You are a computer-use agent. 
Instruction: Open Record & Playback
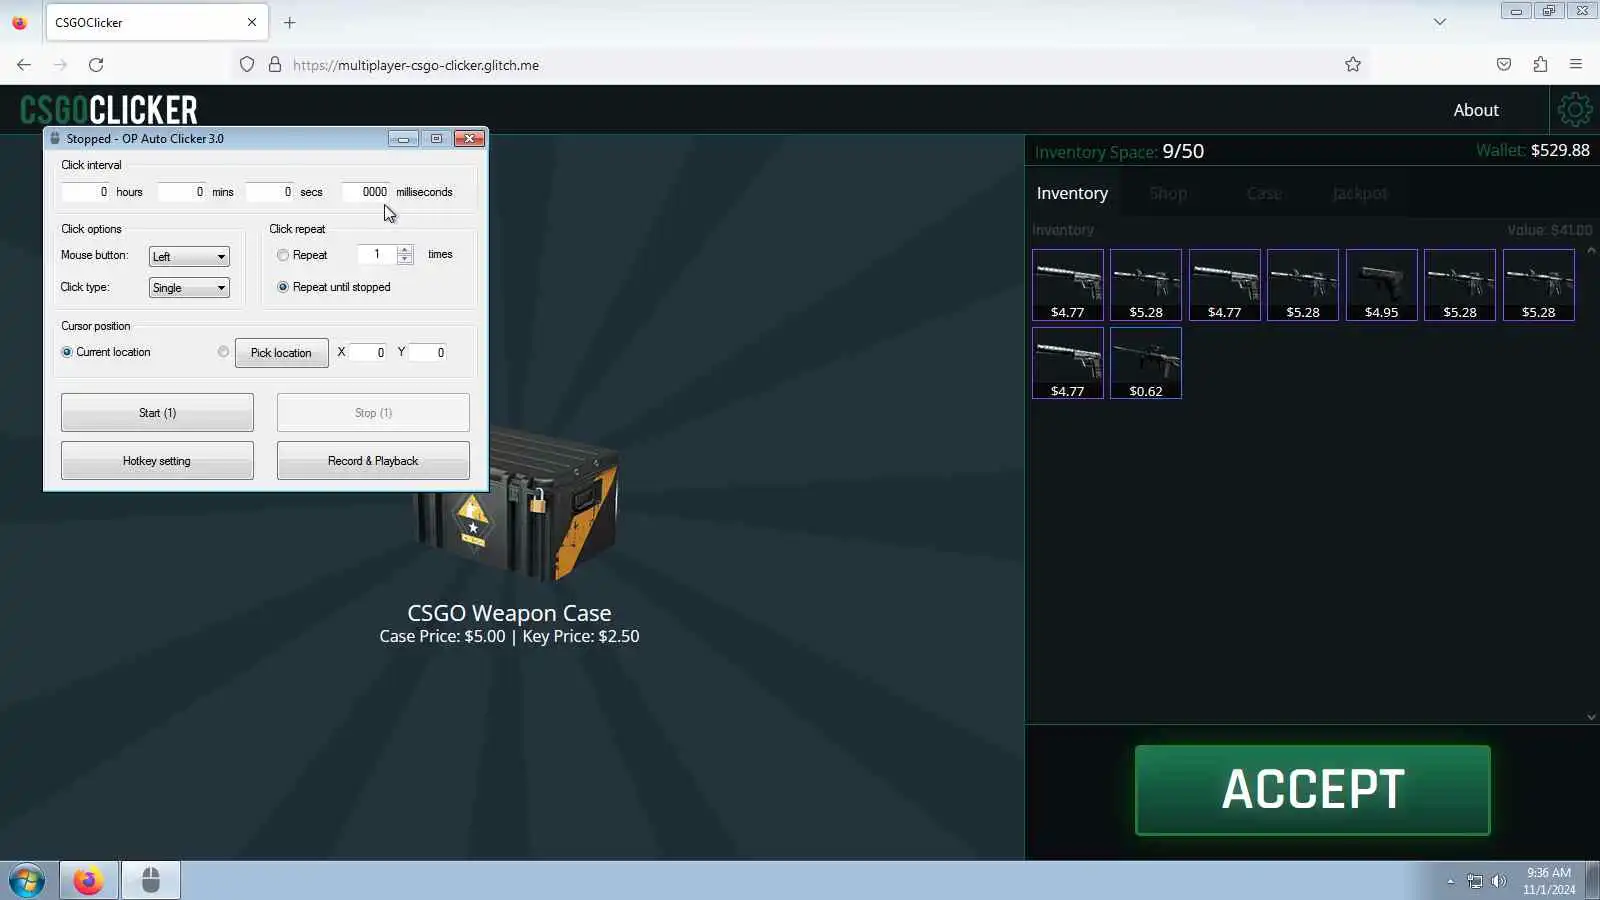pyautogui.click(x=373, y=461)
